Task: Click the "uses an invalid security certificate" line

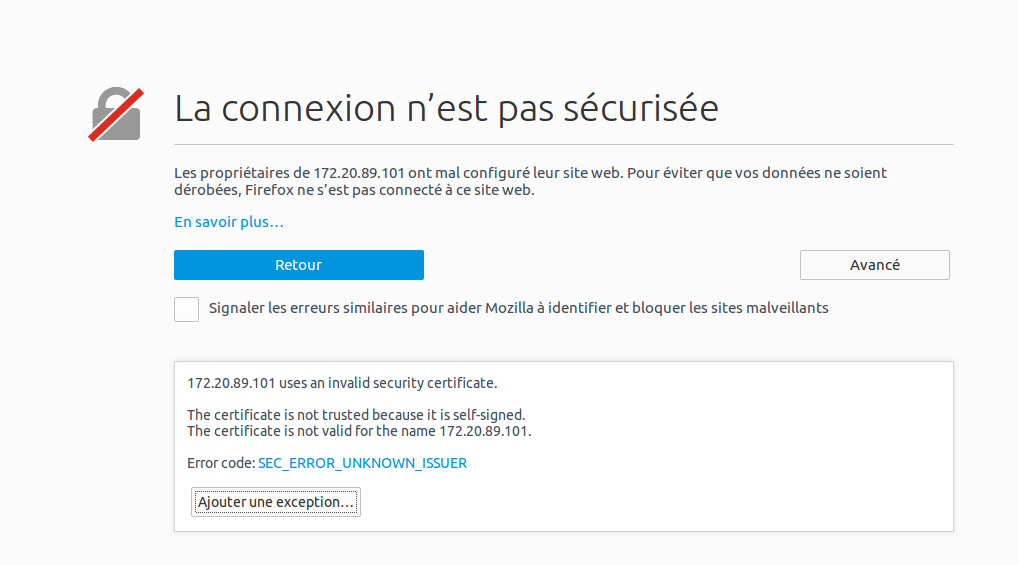Action: click(342, 382)
